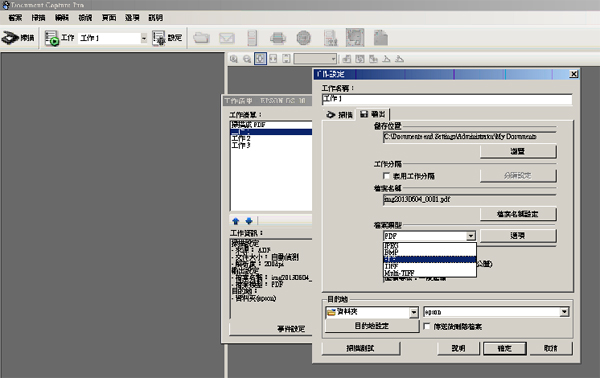Open the 說明 menu in menu bar
The width and height of the screenshot is (600, 378).
(x=156, y=18)
